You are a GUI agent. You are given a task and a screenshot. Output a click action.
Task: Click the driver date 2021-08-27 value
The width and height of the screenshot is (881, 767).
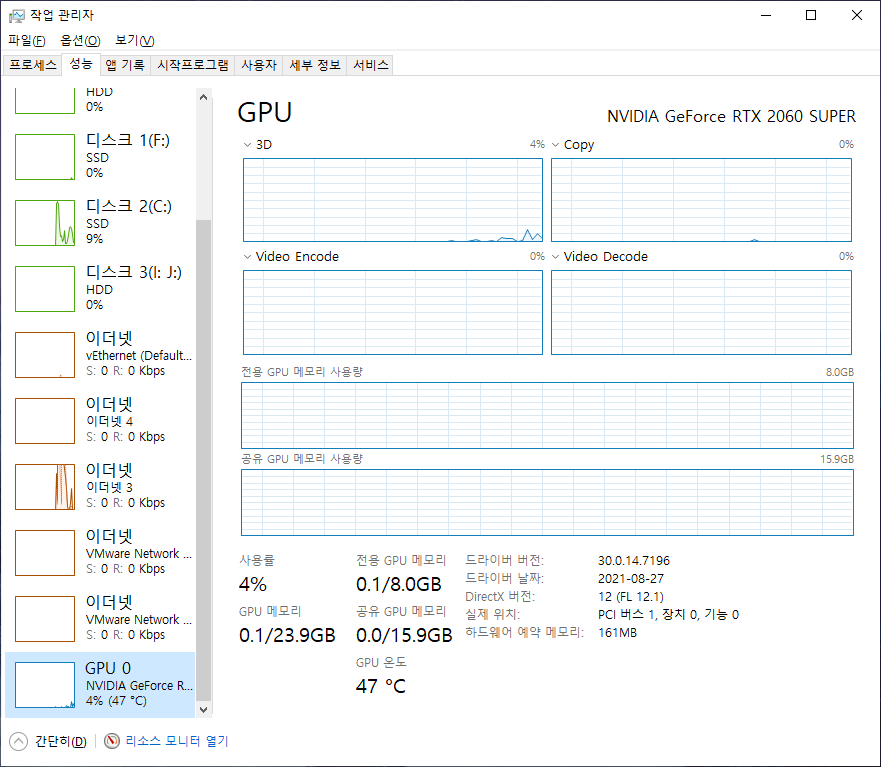click(631, 579)
